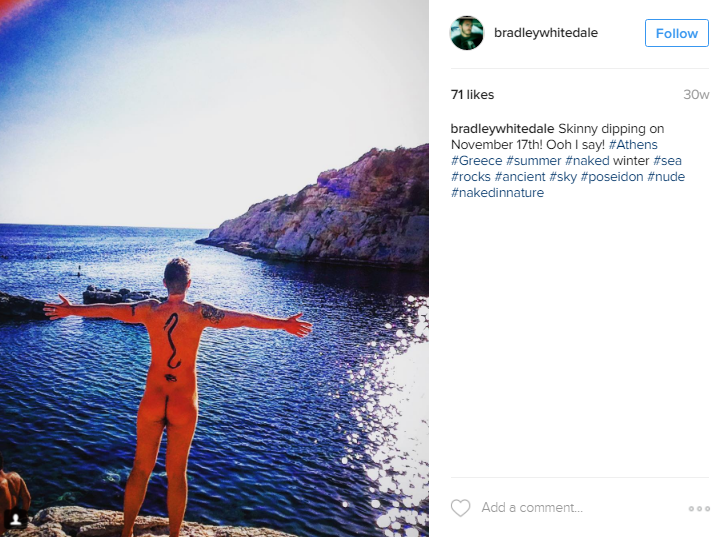Viewport: 724px width, 537px height.
Task: Open bradleywhitedale's profile picture
Action: coord(467,33)
